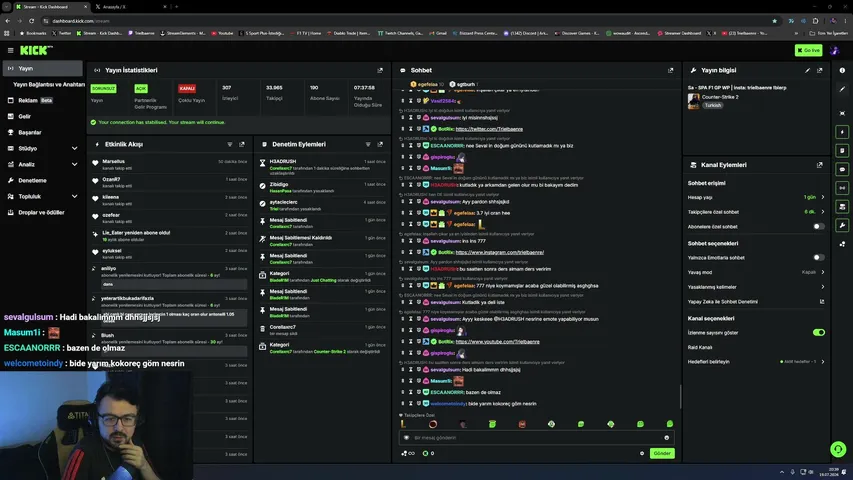Focus the Bir mesaj gönderin input
The width and height of the screenshot is (853, 480).
[x=536, y=438]
